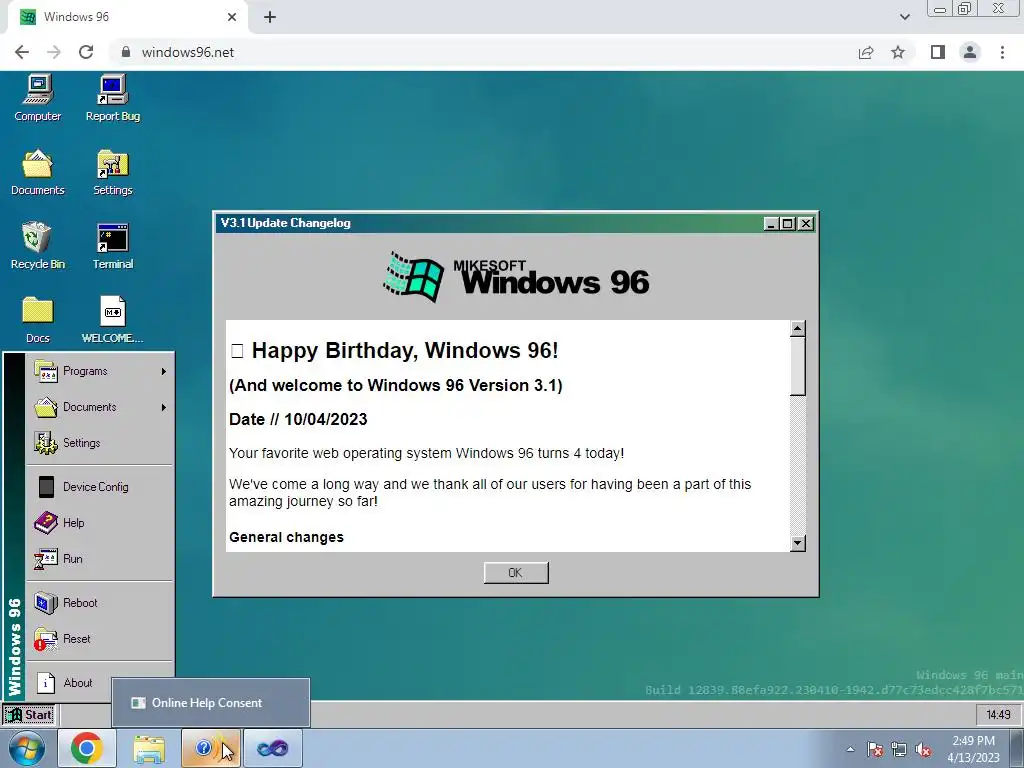Toggle the browser side panel icon
This screenshot has width=1024, height=768.
pos(938,52)
